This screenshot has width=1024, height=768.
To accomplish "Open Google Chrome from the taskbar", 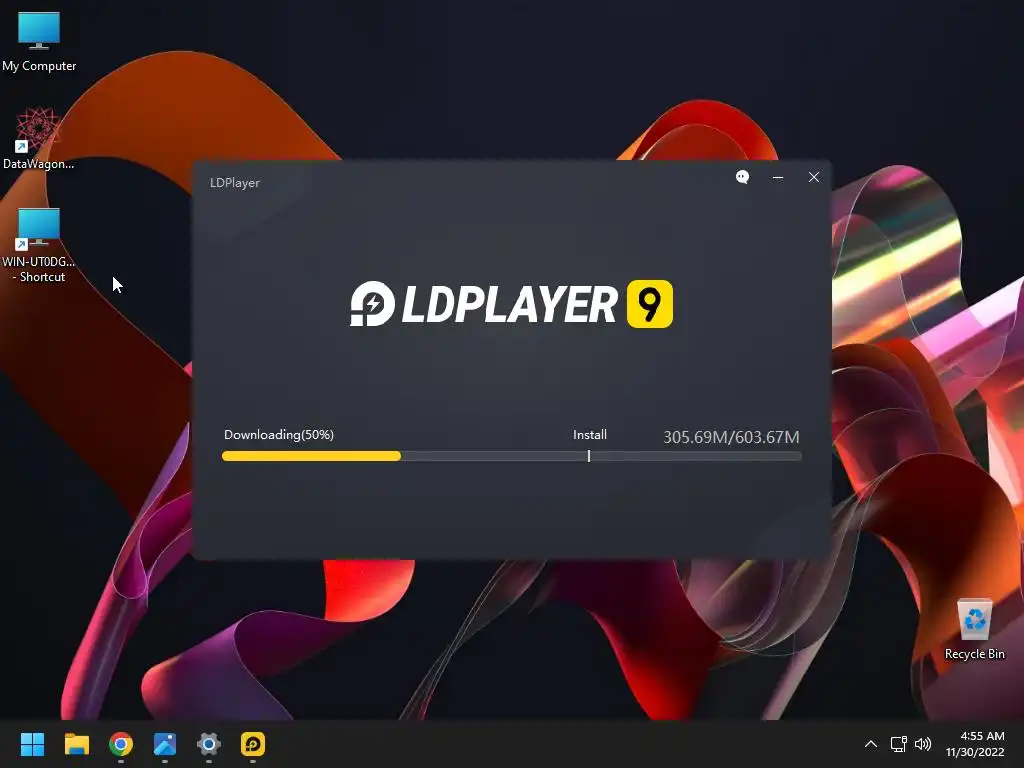I will coord(121,744).
